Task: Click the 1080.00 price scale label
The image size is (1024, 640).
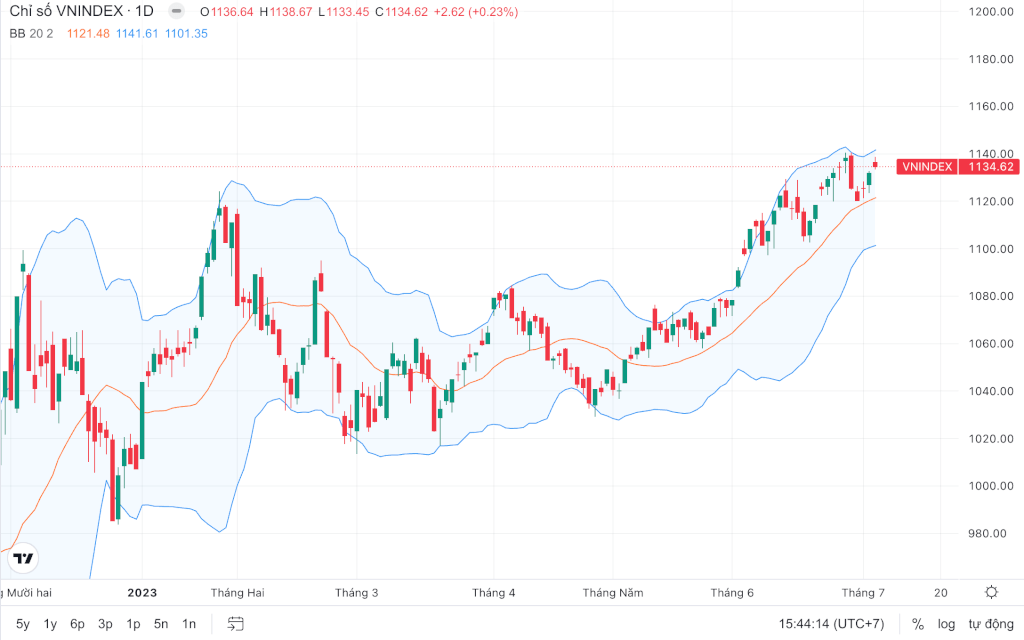Action: [x=991, y=296]
